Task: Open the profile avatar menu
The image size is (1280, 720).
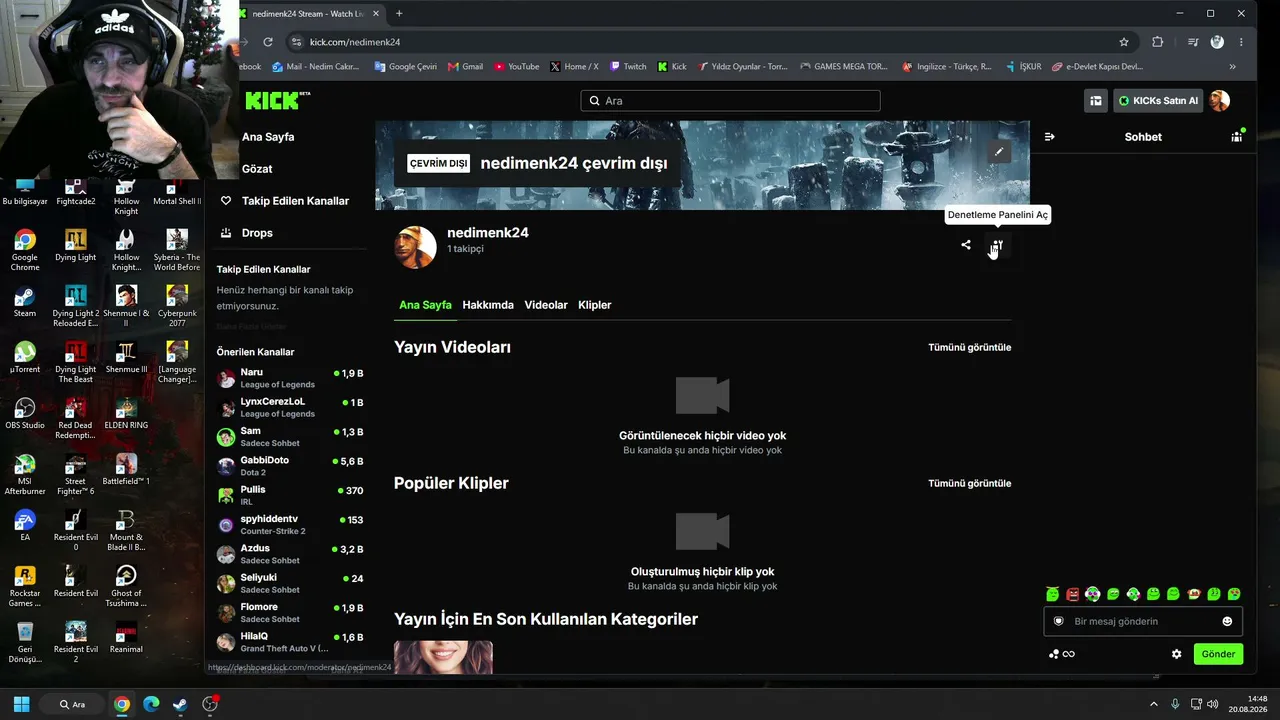Action: [x=1219, y=101]
